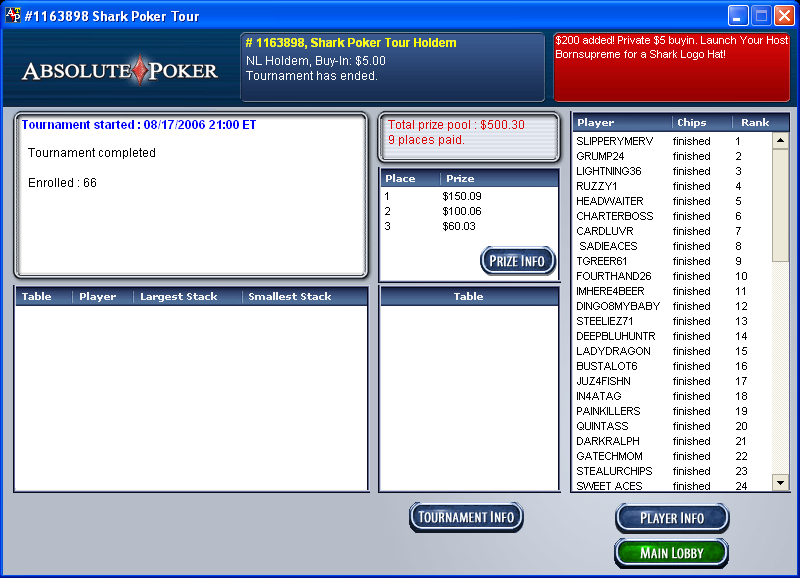Select player STEALURCHIPS
The height and width of the screenshot is (578, 800).
coord(672,471)
